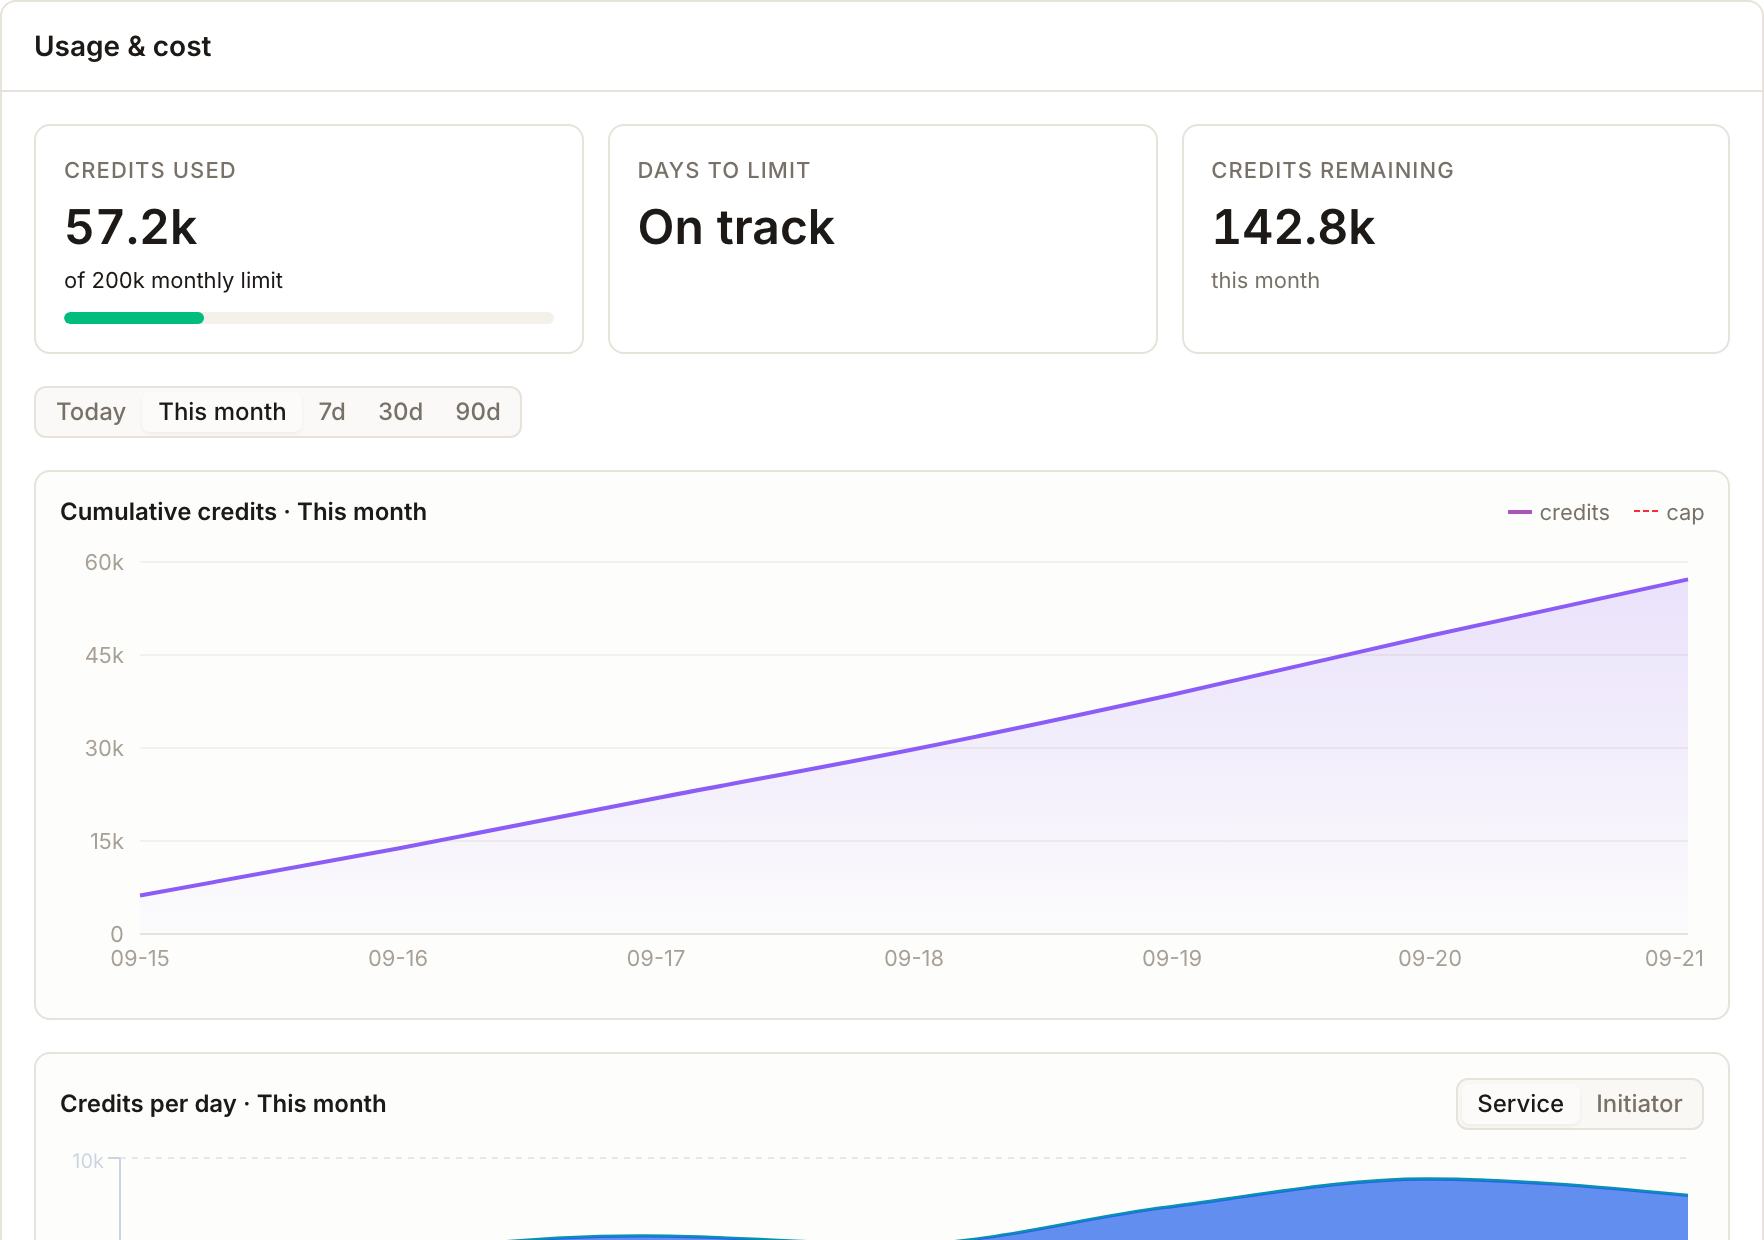Click the 45k y-axis label
The height and width of the screenshot is (1240, 1764).
(x=104, y=655)
